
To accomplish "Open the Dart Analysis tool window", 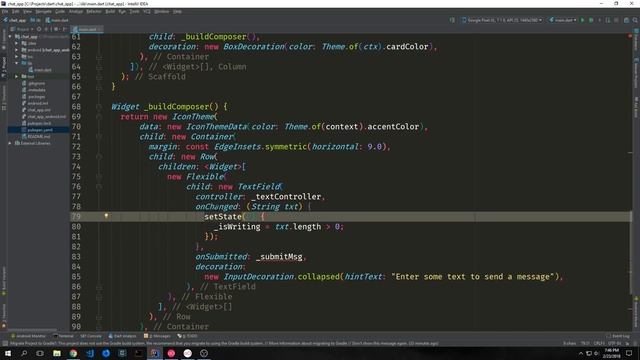I will tap(122, 336).
